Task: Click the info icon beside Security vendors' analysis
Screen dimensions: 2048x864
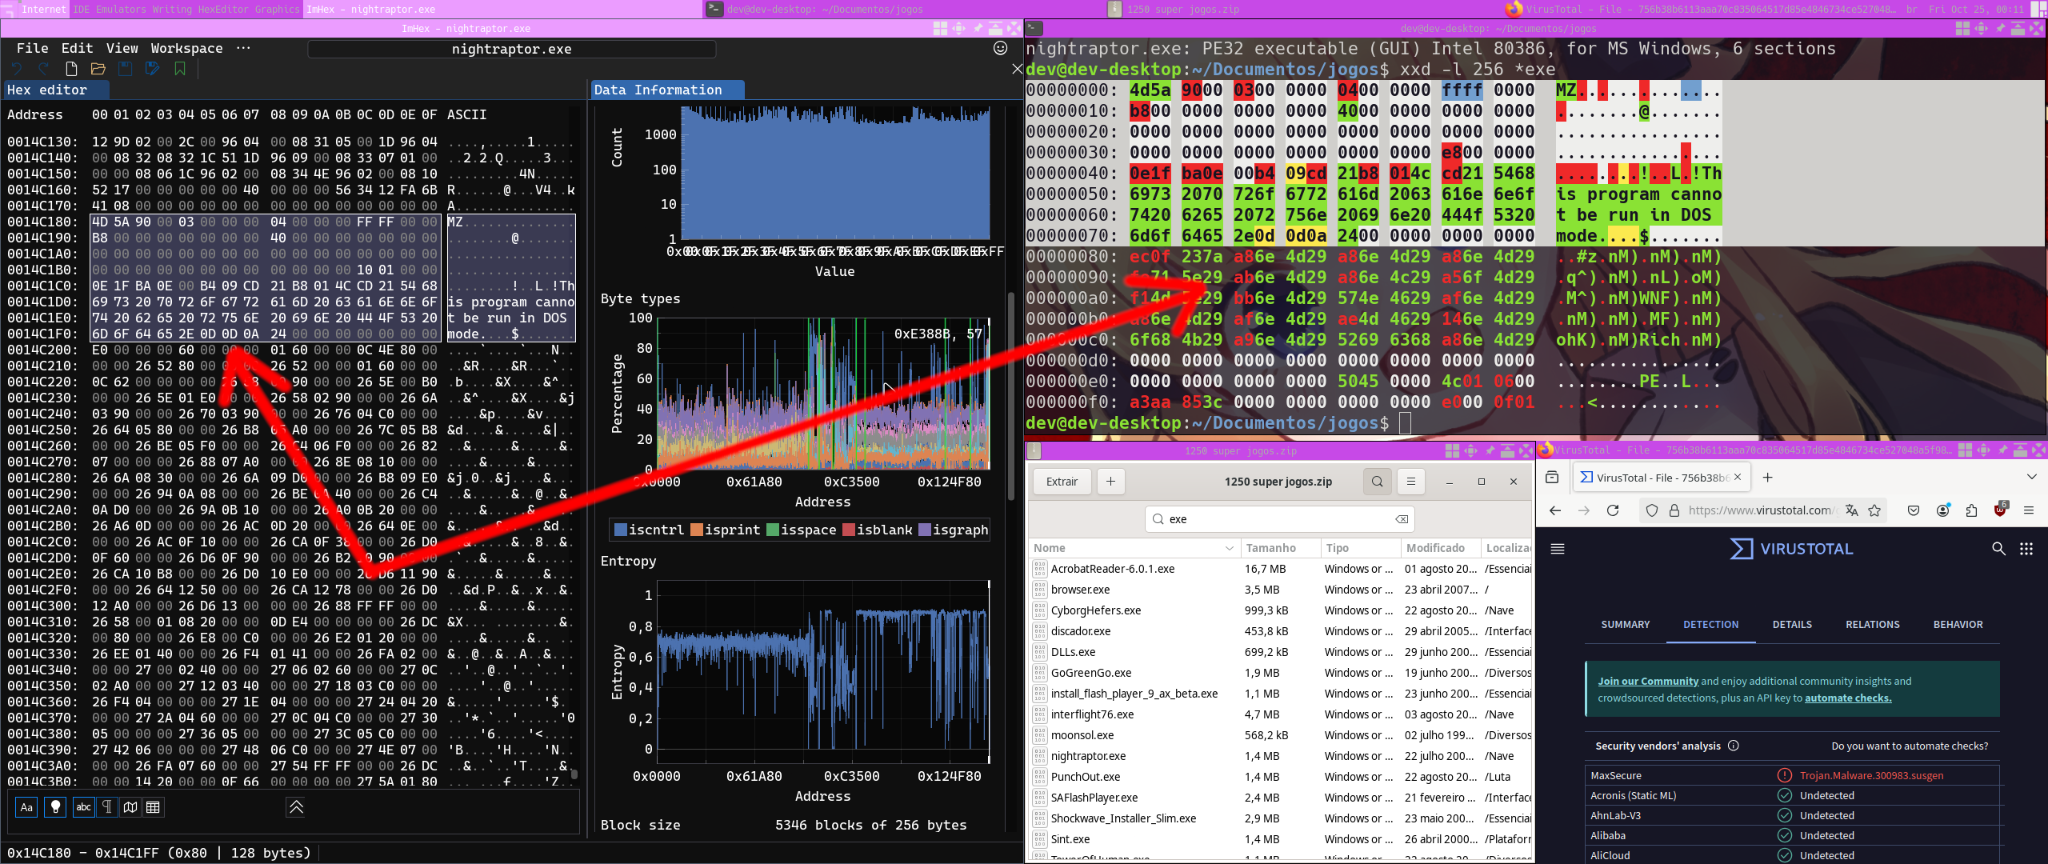Action: (x=1733, y=746)
